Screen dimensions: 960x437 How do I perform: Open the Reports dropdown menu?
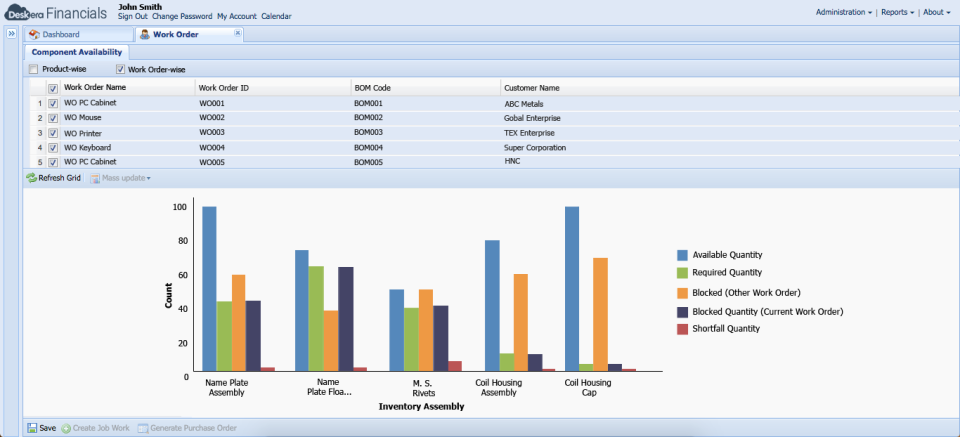pyautogui.click(x=898, y=12)
